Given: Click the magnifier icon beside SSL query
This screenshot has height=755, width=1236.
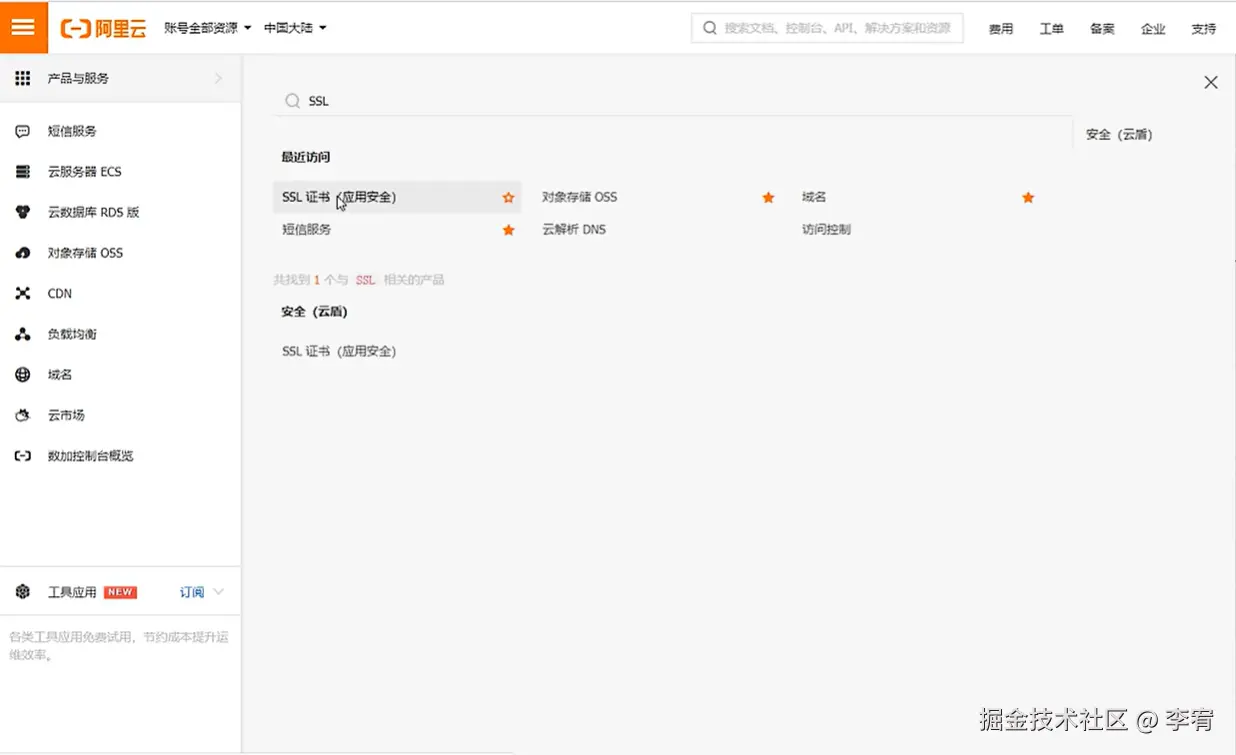Looking at the screenshot, I should coord(292,101).
